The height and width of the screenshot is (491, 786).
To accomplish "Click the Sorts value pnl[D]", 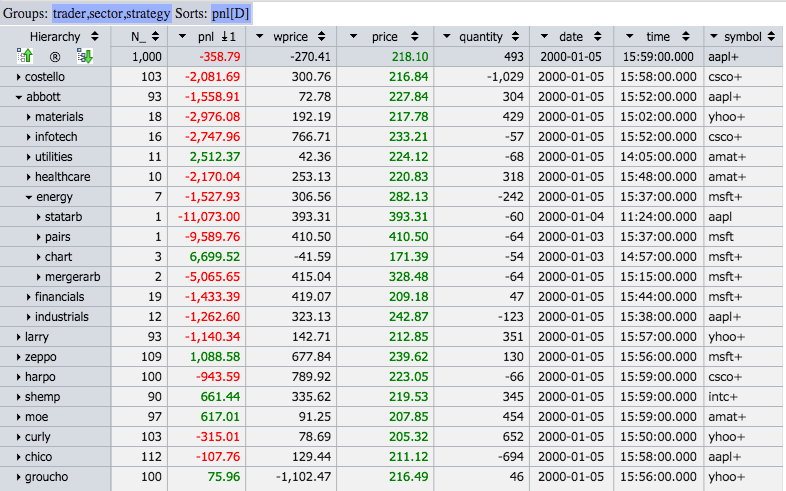I will tap(231, 14).
